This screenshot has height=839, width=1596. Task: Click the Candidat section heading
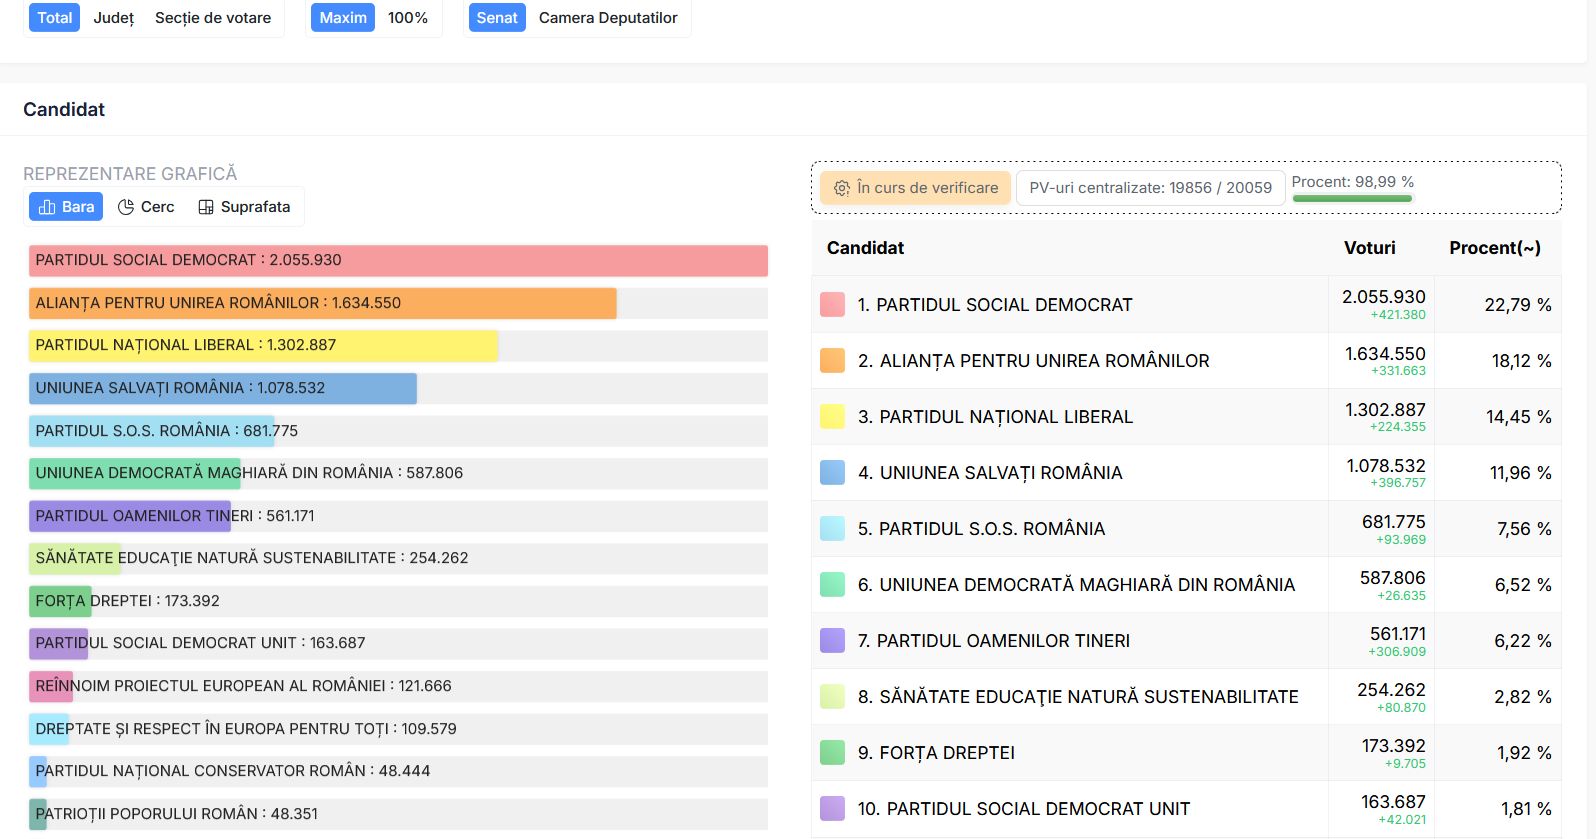tap(64, 110)
